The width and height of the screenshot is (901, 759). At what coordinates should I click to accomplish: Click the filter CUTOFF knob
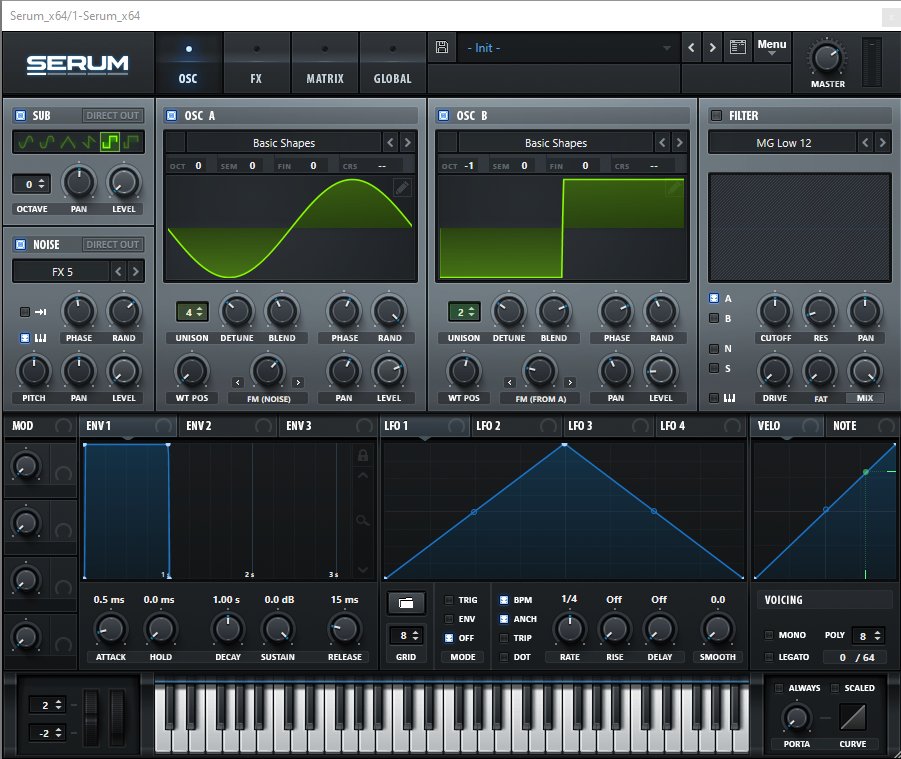(775, 311)
